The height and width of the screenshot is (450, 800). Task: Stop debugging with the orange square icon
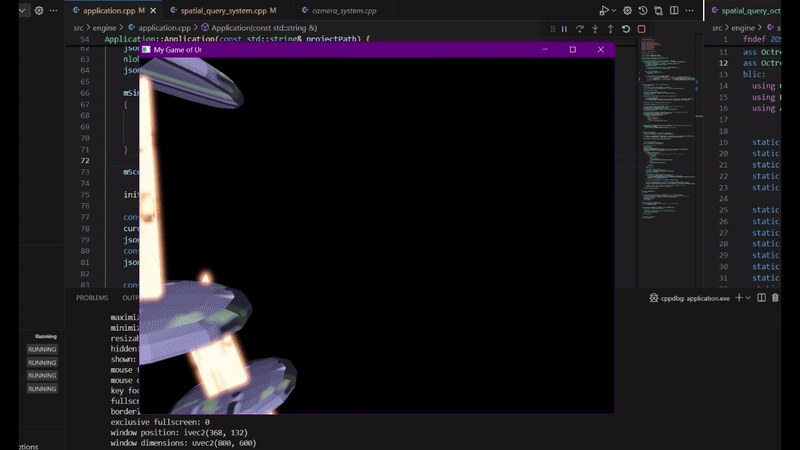[x=641, y=29]
